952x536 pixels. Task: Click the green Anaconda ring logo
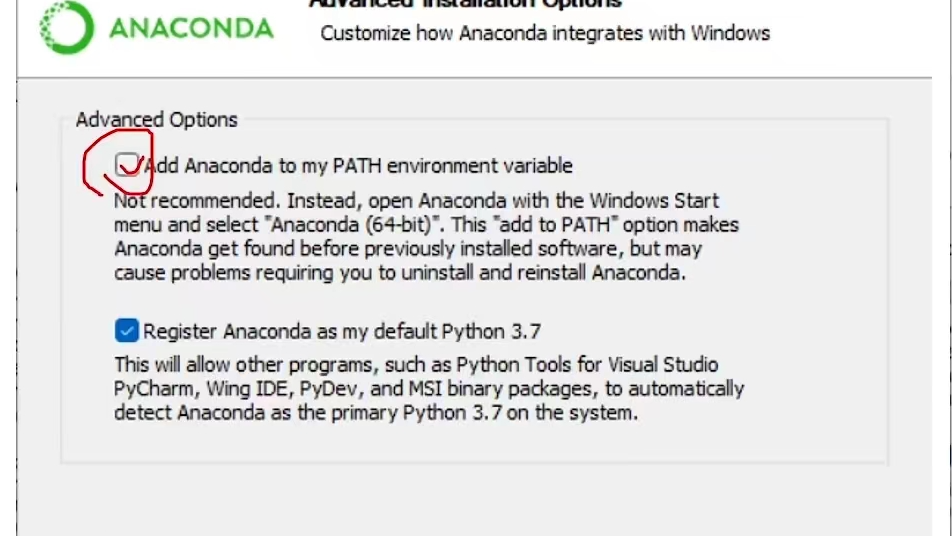(65, 27)
